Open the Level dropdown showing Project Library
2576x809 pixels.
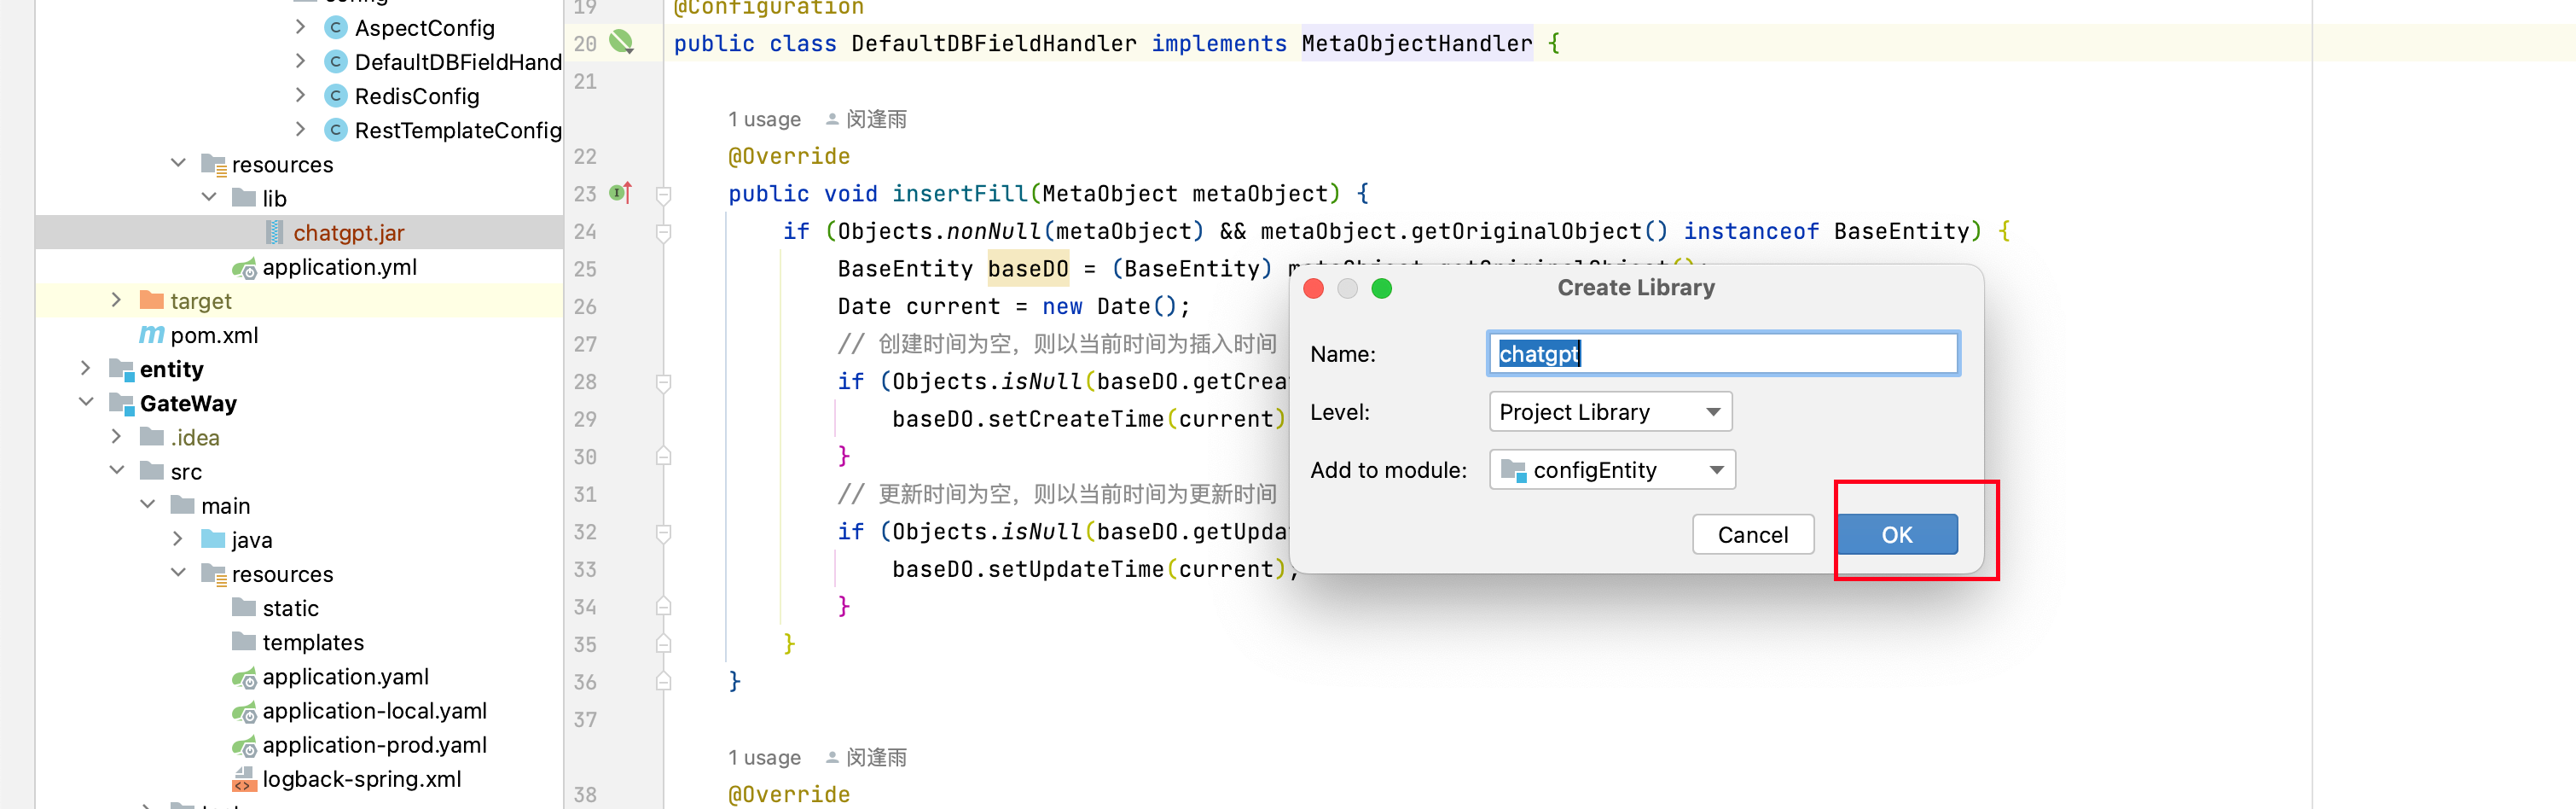click(x=1609, y=412)
